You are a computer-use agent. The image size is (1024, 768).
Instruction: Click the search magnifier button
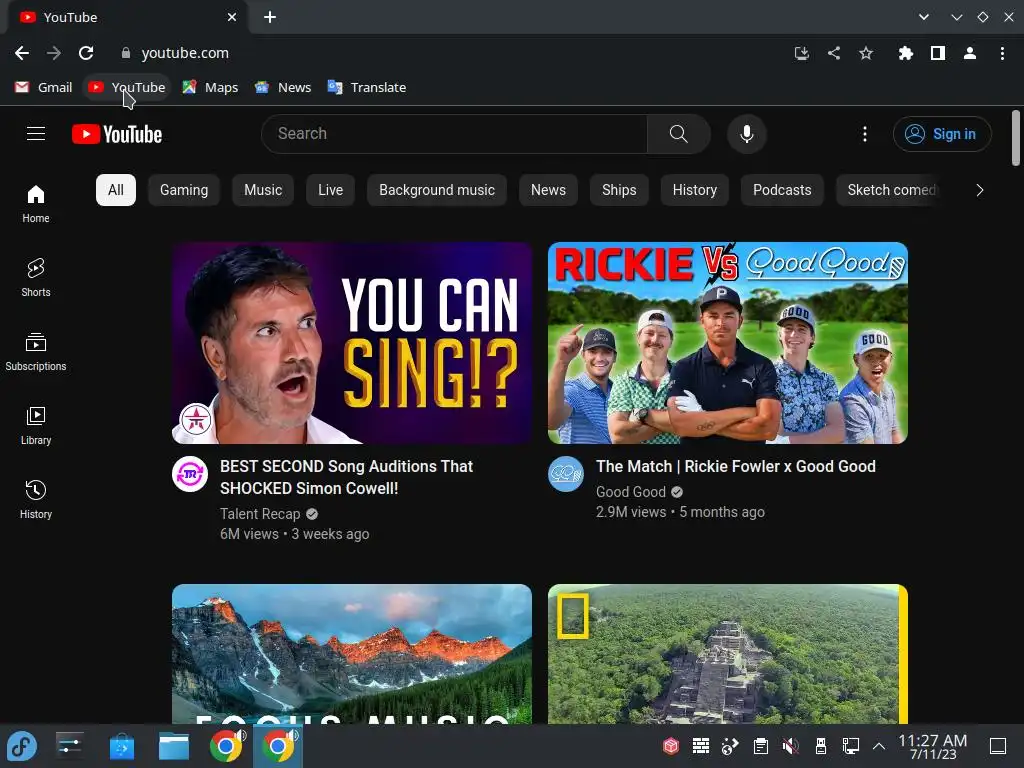point(679,134)
